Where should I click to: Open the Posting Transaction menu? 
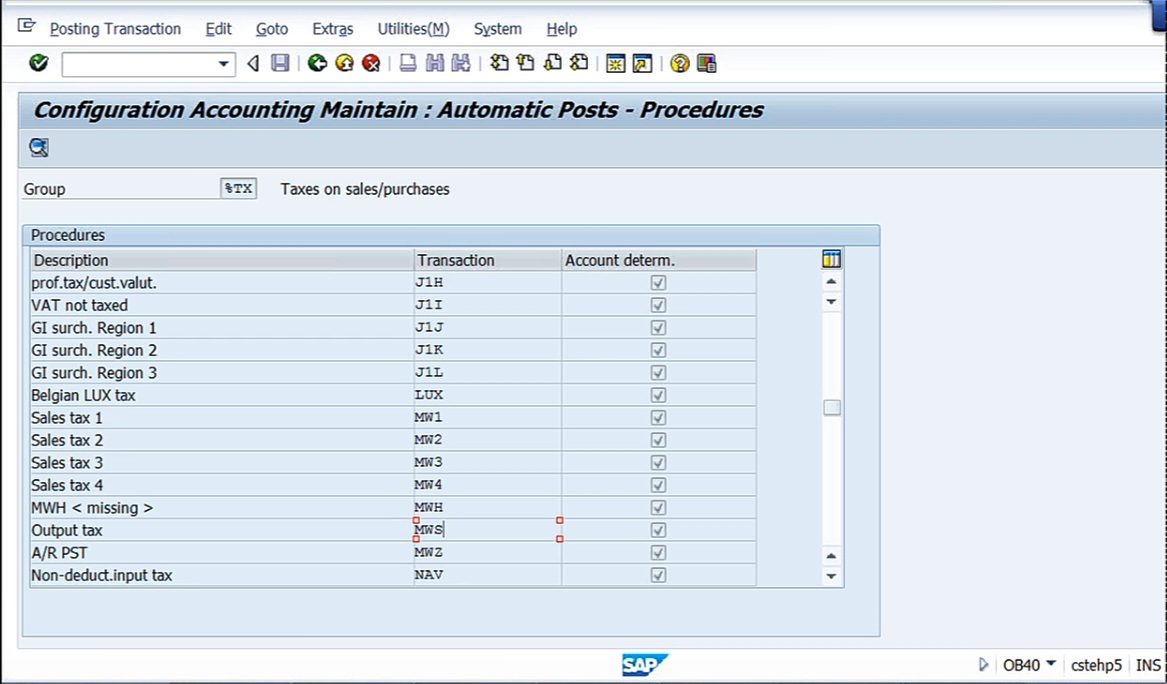coord(115,29)
